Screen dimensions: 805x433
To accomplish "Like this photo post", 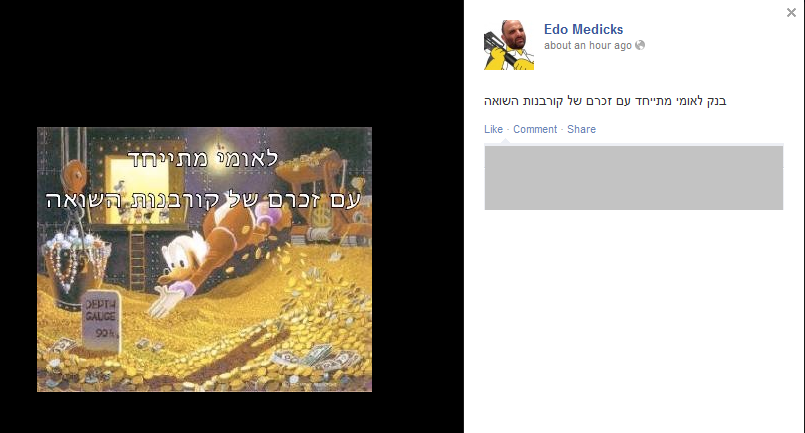I will coord(493,129).
